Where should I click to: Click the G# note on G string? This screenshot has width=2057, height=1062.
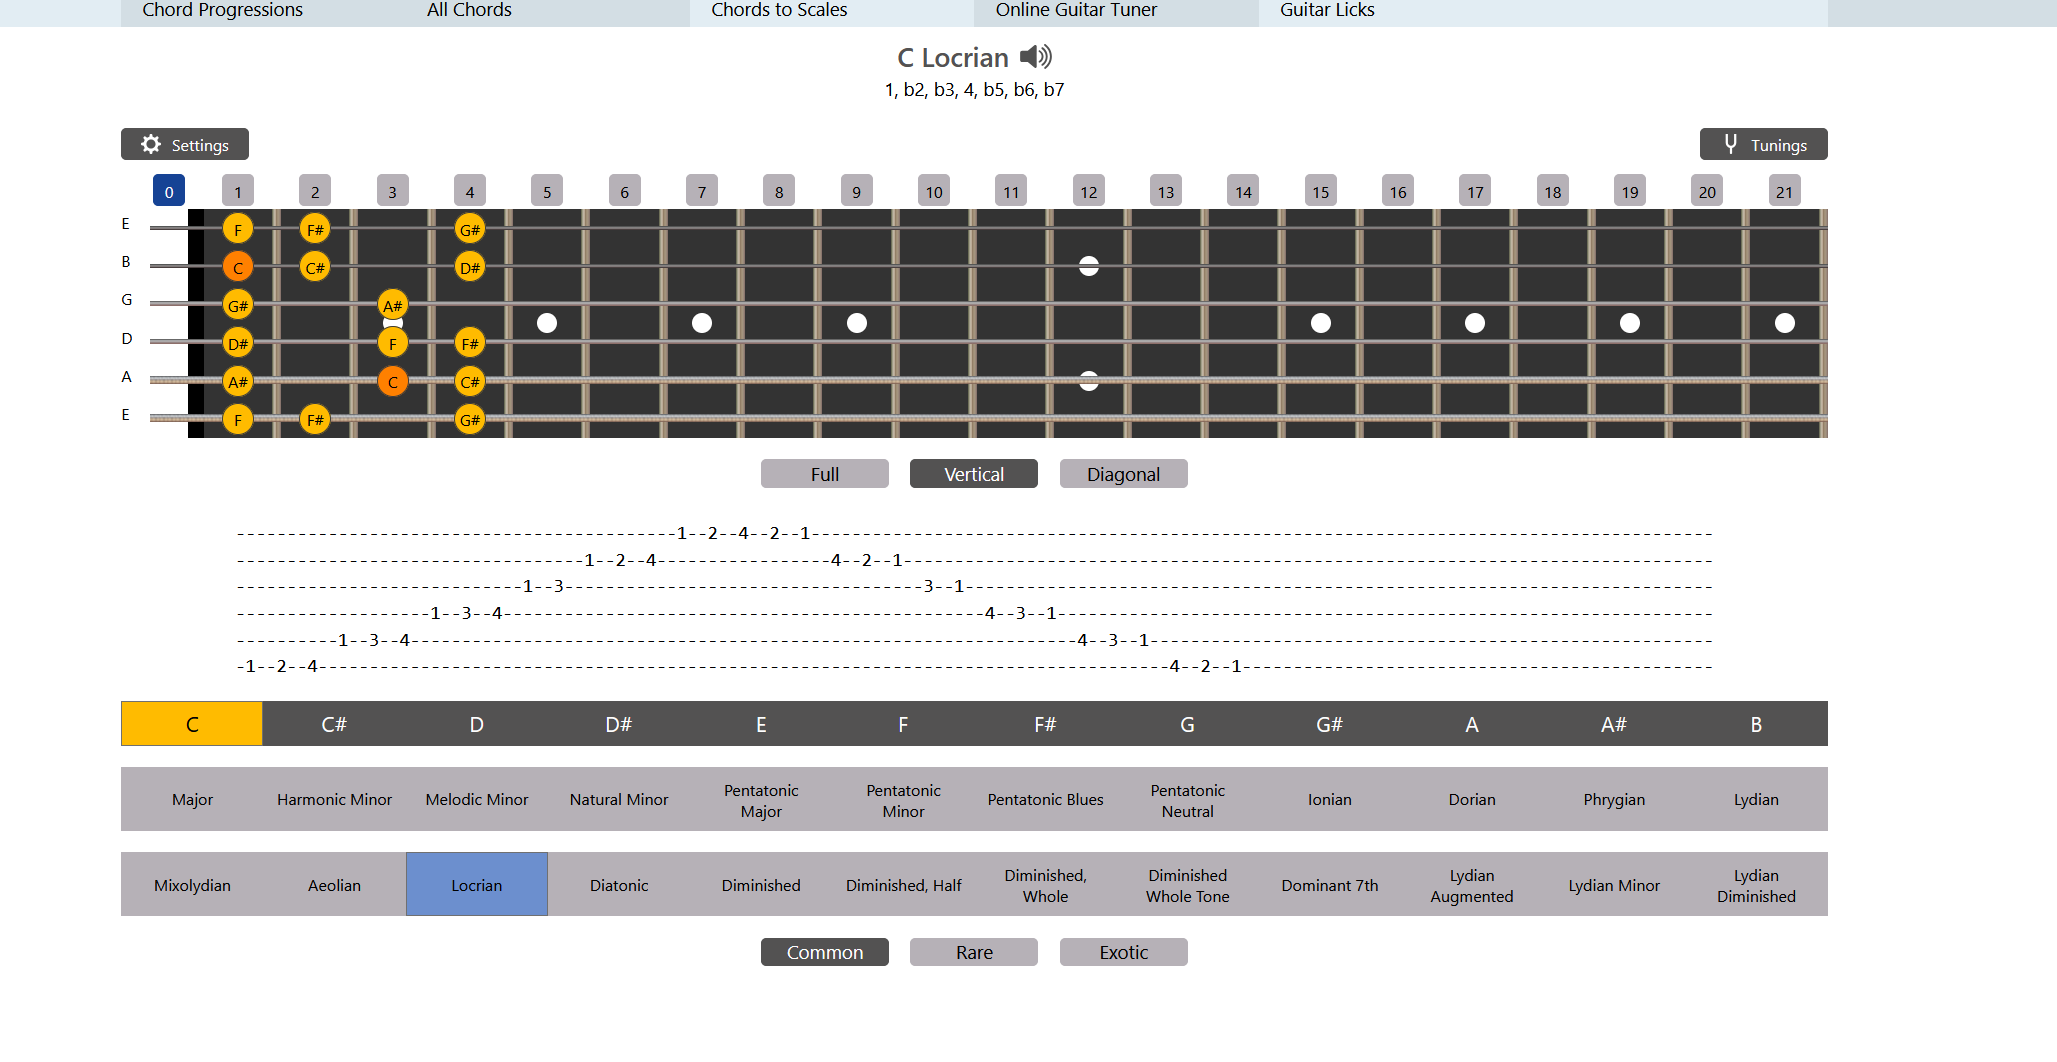tap(238, 305)
